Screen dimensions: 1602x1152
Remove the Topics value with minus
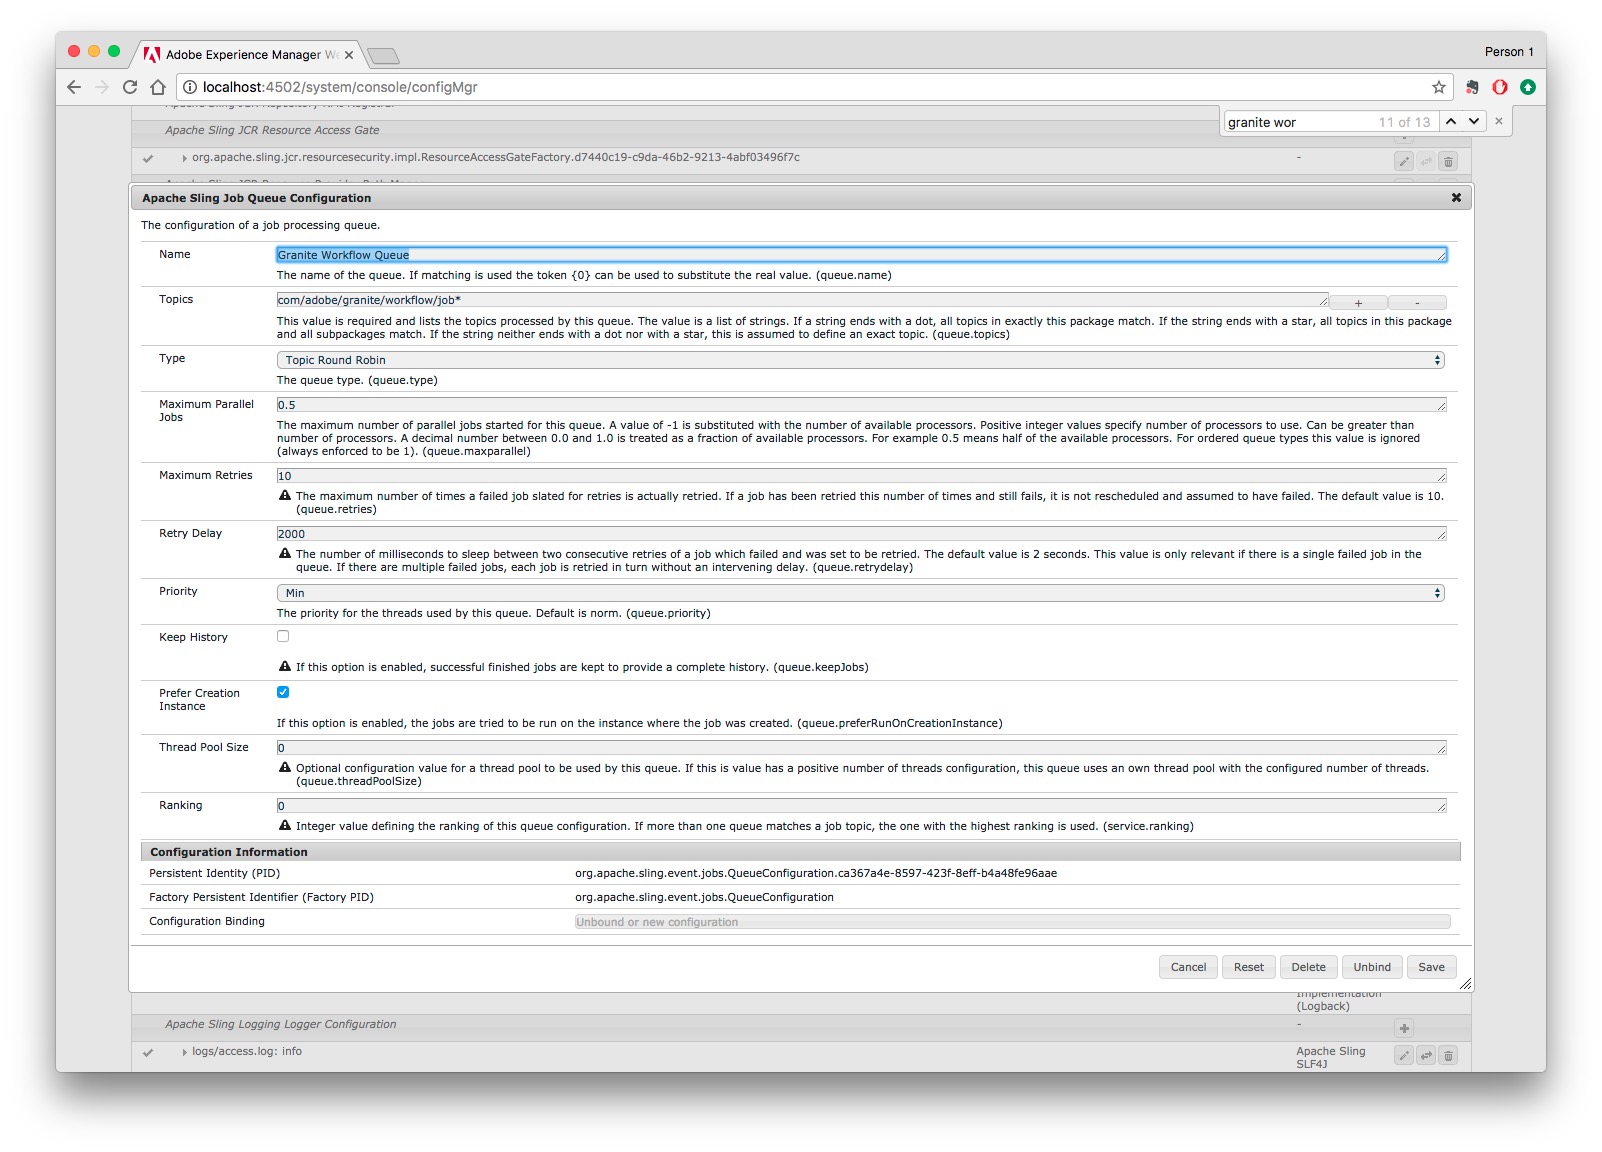point(1417,302)
